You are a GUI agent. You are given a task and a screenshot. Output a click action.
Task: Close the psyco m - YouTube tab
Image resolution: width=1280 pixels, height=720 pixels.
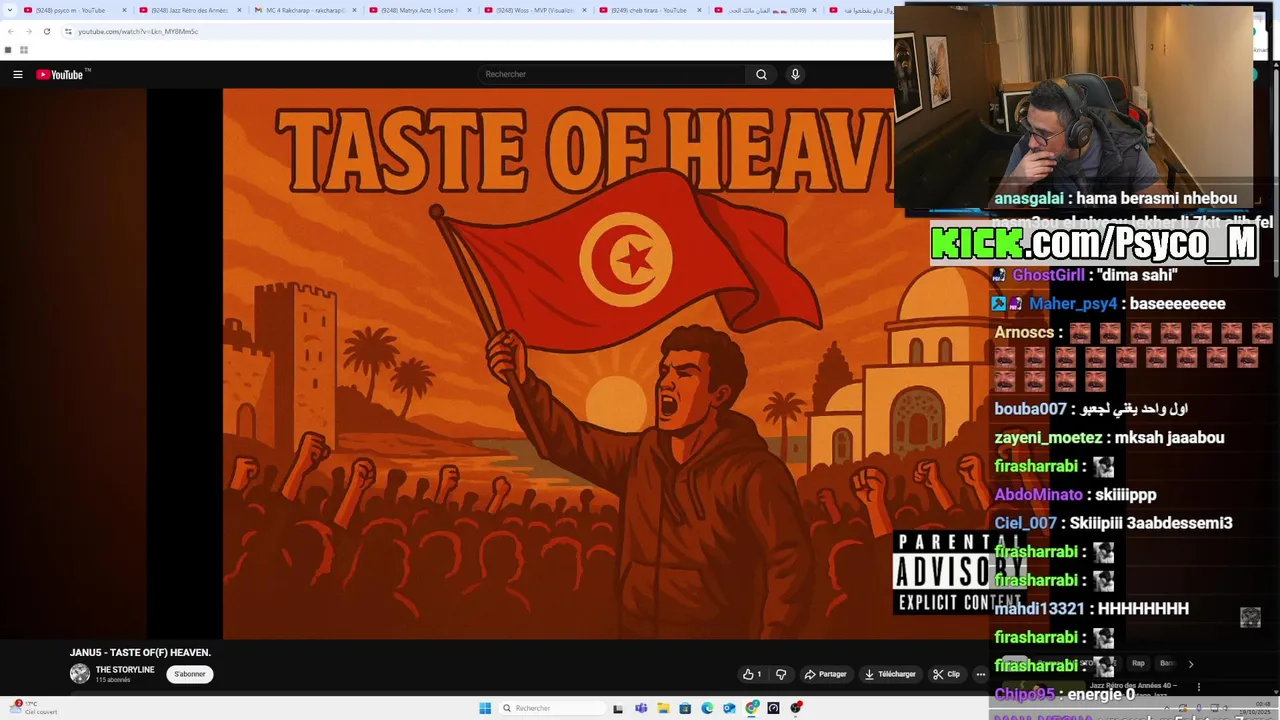[125, 10]
